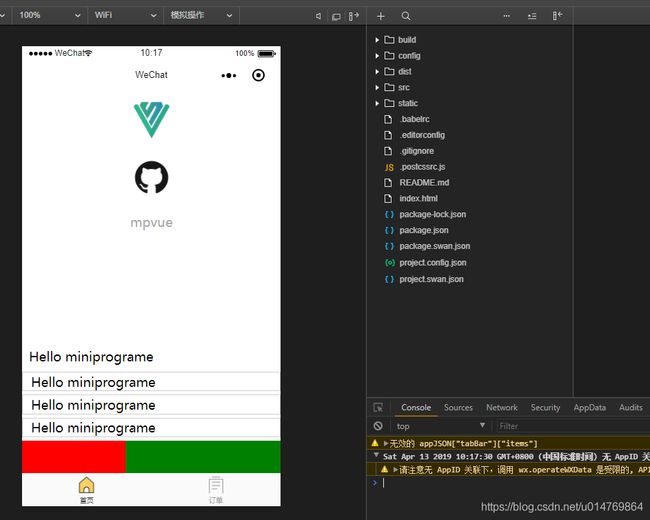
Task: Click the warning triangle on tabBar items message
Action: click(375, 443)
